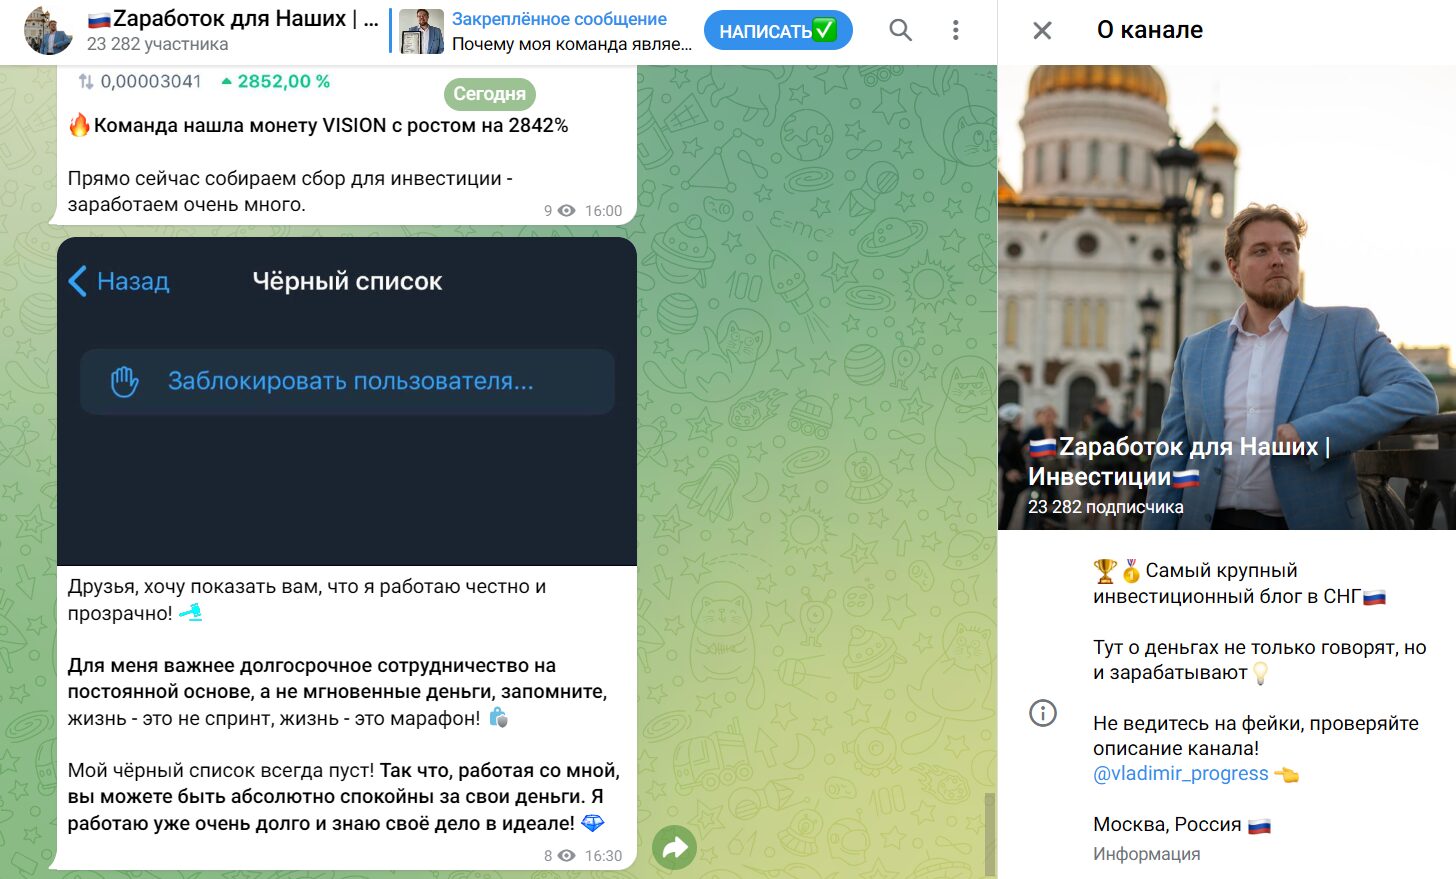The width and height of the screenshot is (1456, 879).
Task: Click the hand block icon in the image
Action: (124, 381)
